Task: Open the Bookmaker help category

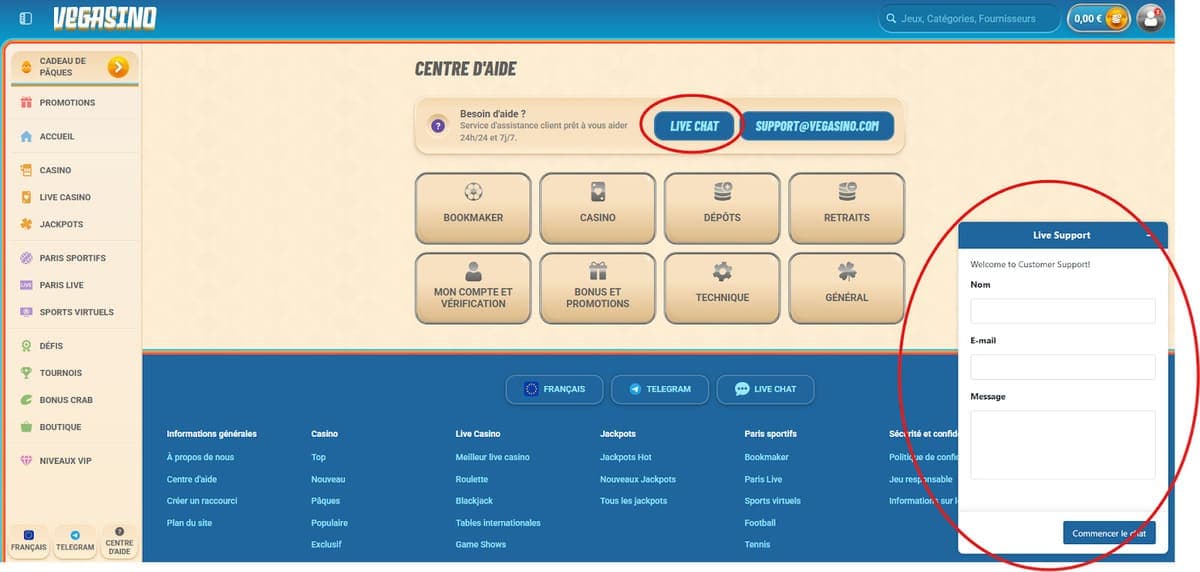Action: 473,208
